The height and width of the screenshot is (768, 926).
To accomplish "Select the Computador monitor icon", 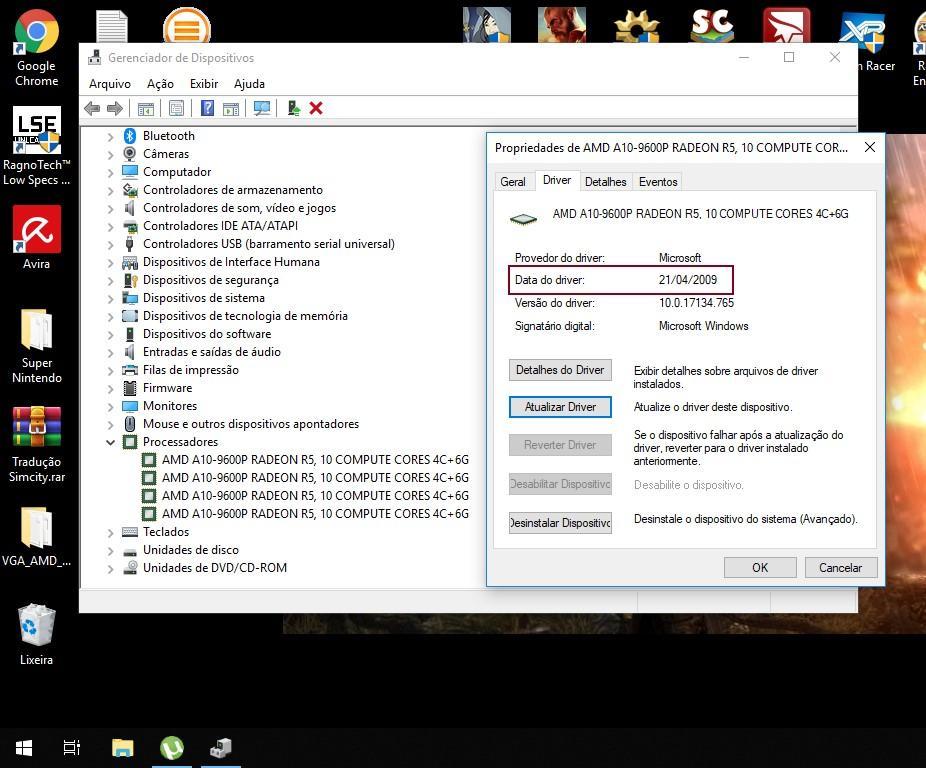I will [130, 172].
